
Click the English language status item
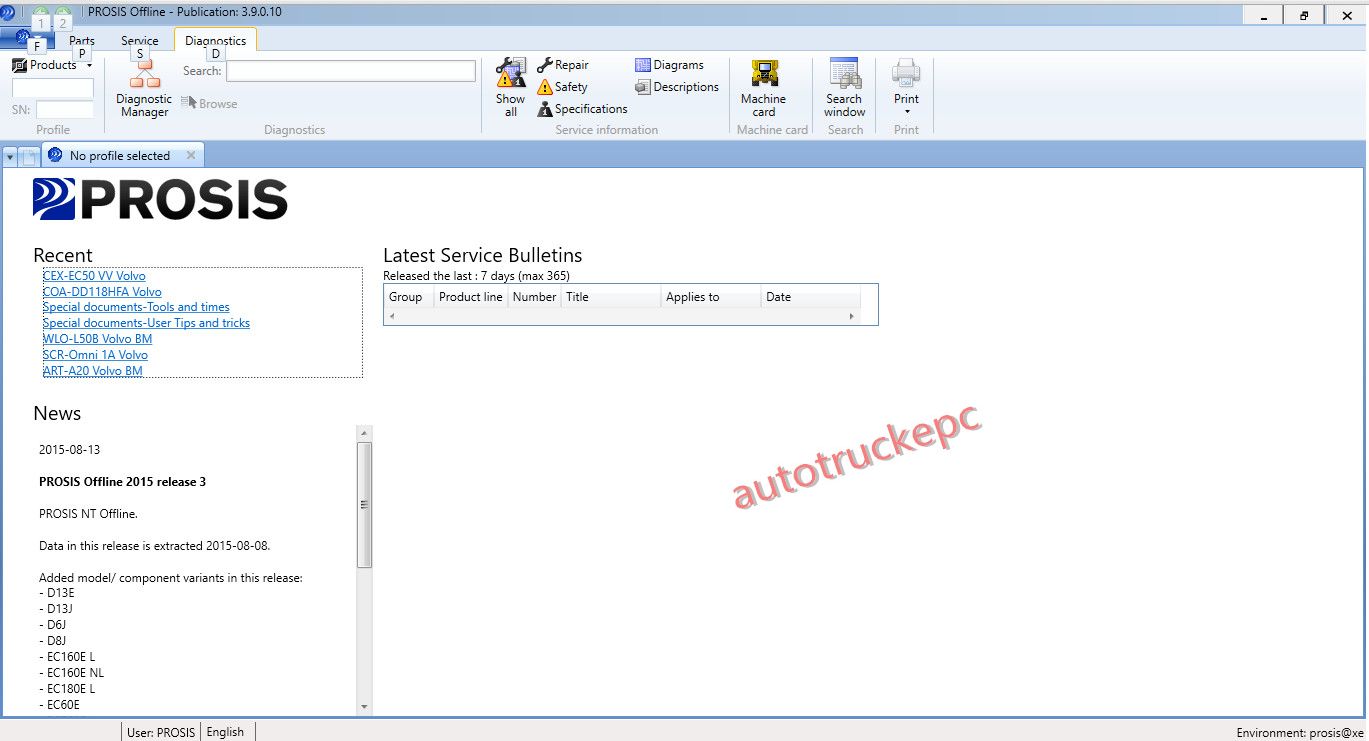[x=225, y=732]
